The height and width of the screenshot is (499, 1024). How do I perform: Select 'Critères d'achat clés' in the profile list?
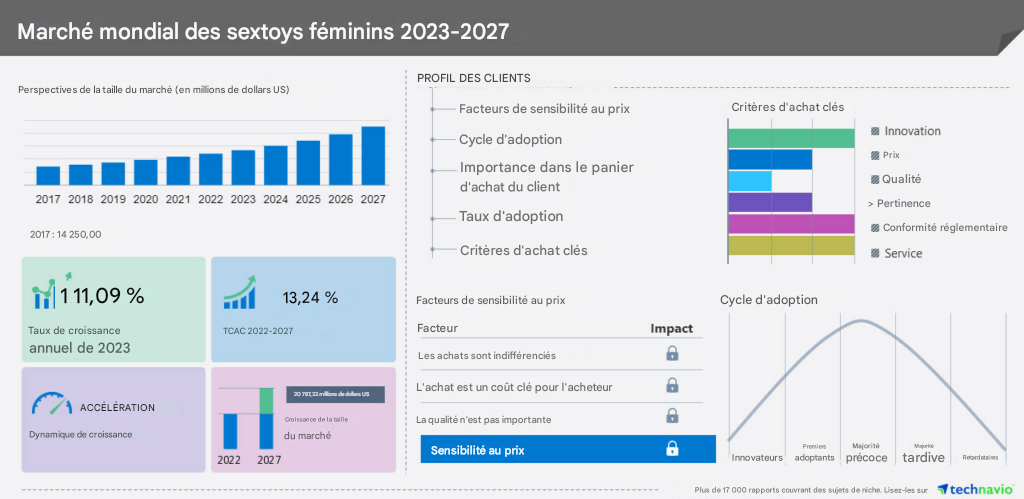523,250
